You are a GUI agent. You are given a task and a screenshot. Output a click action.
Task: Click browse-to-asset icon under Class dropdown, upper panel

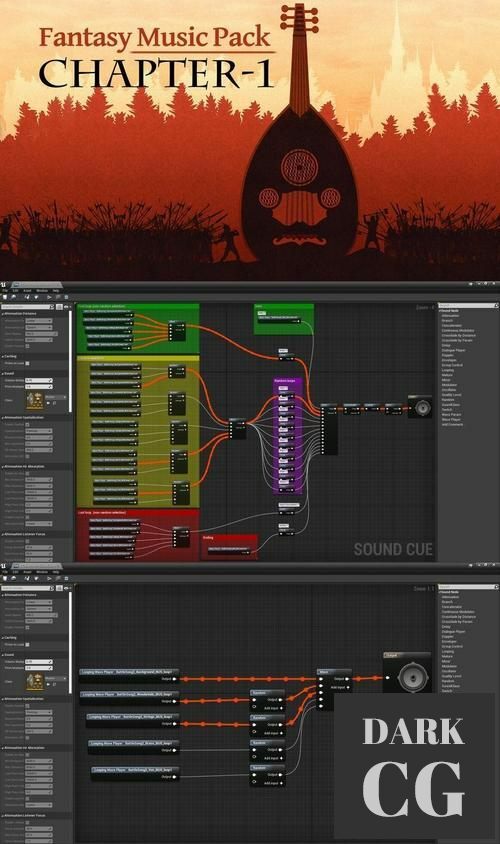tap(54, 403)
